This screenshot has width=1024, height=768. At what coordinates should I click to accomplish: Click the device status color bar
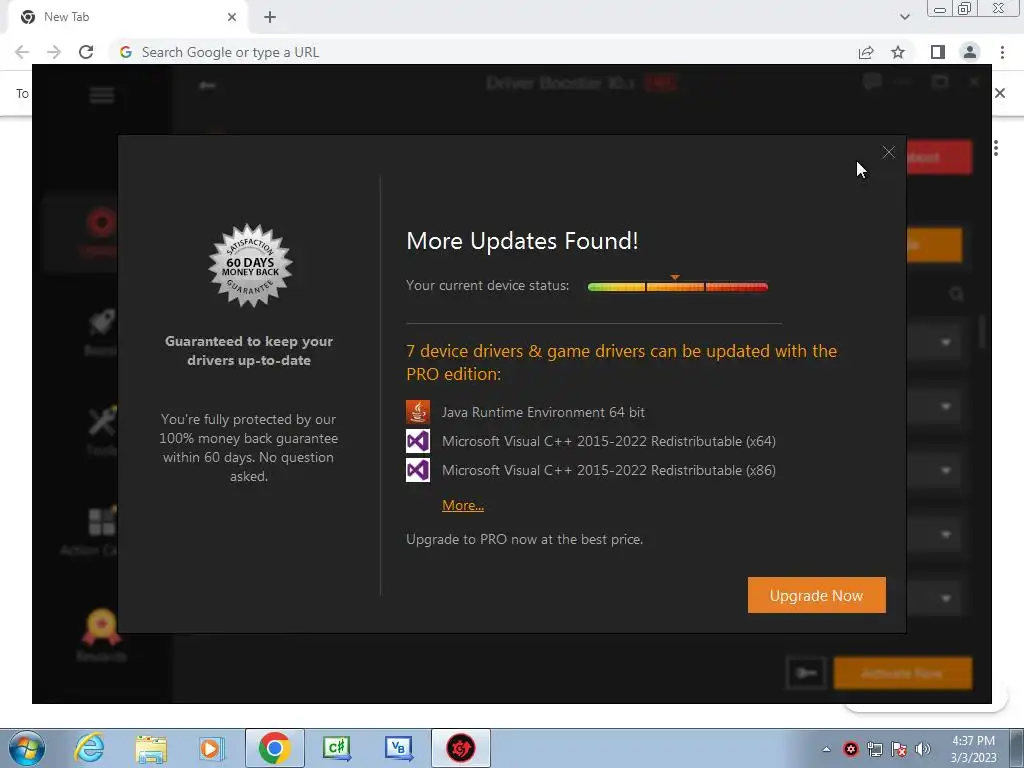(677, 287)
